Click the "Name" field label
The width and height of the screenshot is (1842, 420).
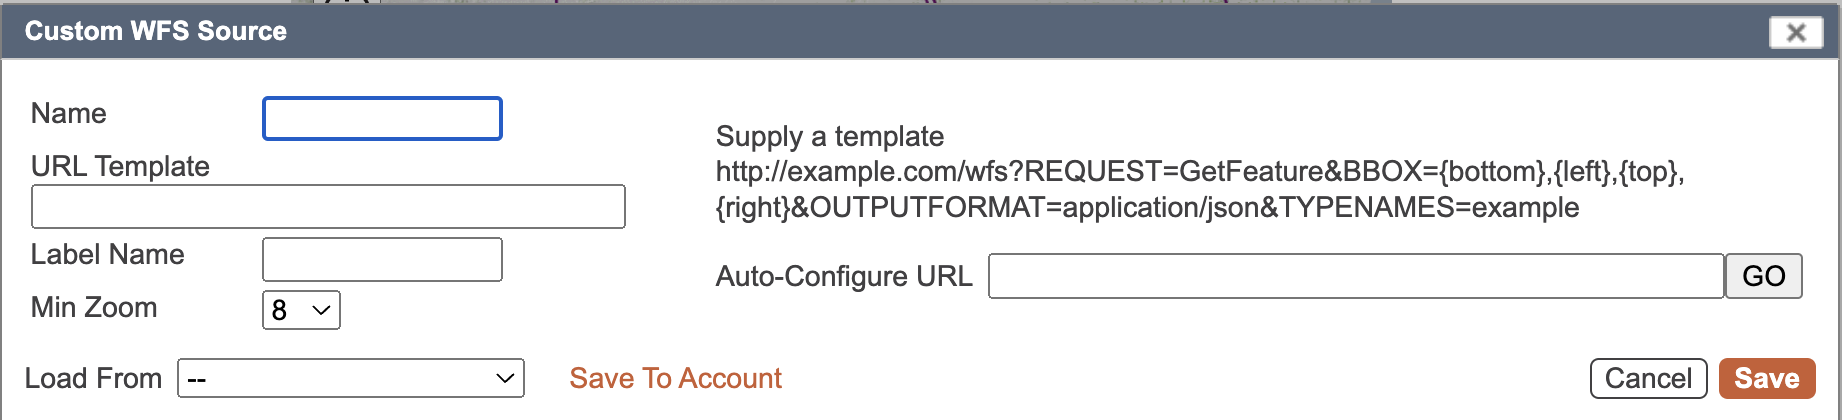pos(68,114)
